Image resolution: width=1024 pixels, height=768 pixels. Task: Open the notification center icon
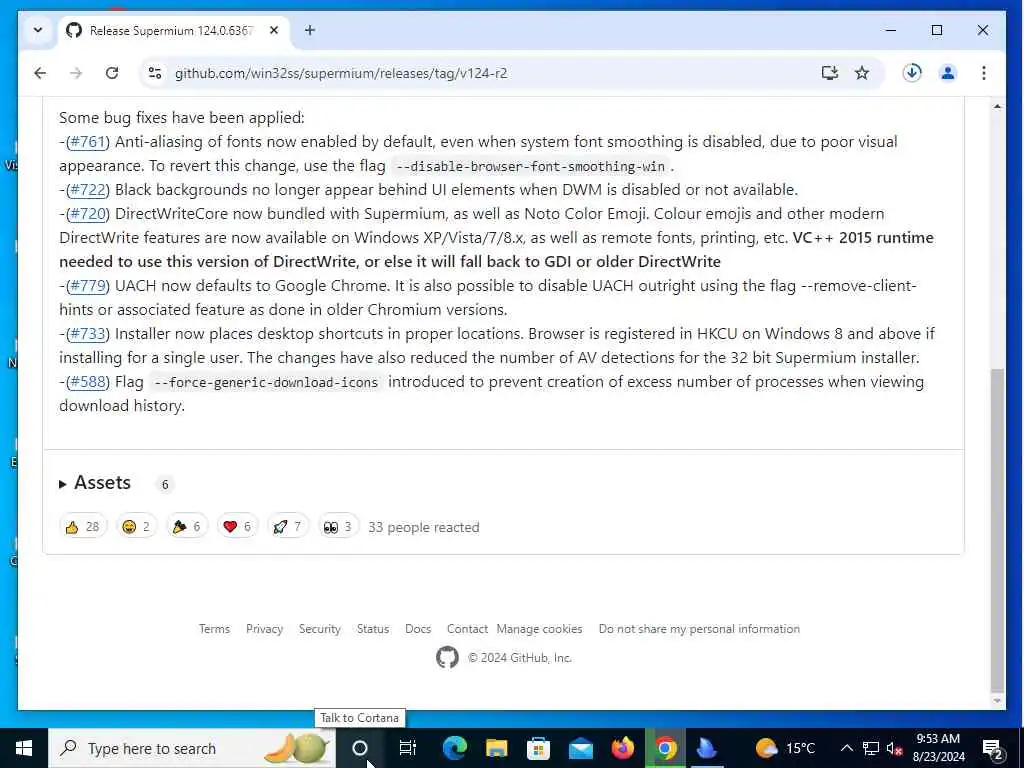(x=993, y=748)
